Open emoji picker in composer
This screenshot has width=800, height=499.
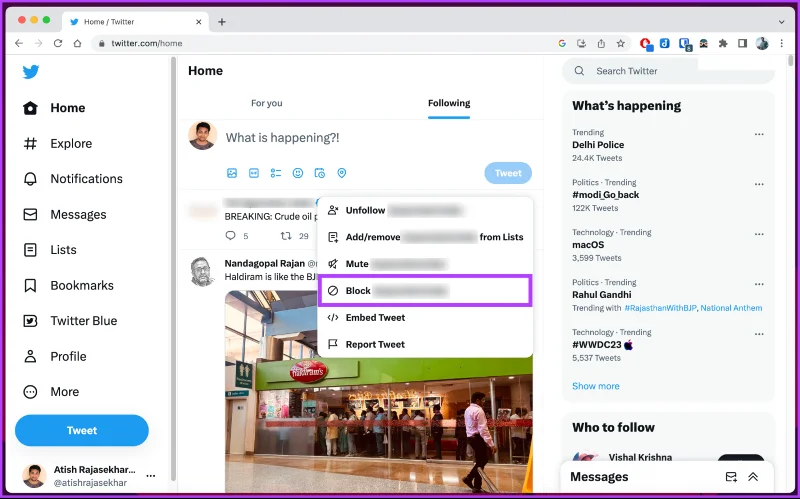coord(297,173)
